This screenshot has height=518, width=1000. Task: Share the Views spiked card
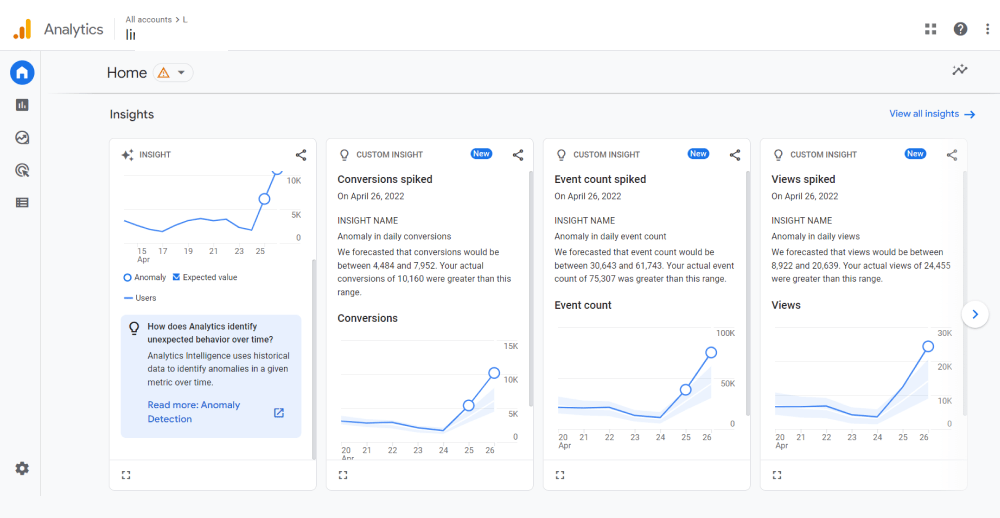pos(952,154)
